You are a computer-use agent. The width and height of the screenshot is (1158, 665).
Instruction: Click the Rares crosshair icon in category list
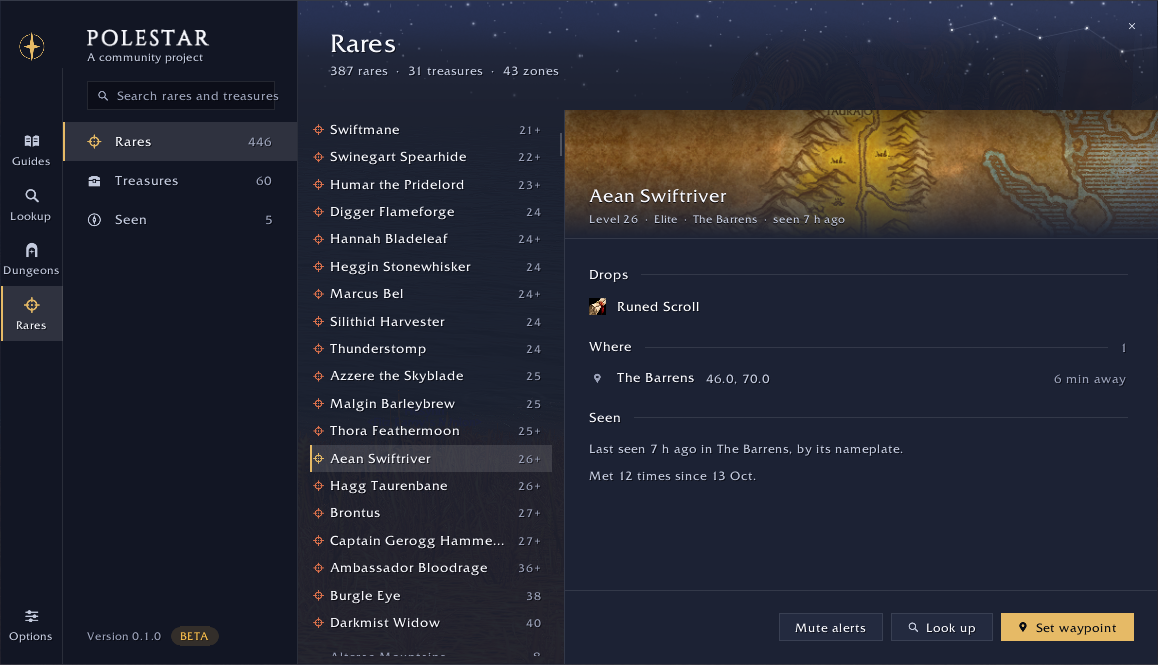click(x=95, y=141)
